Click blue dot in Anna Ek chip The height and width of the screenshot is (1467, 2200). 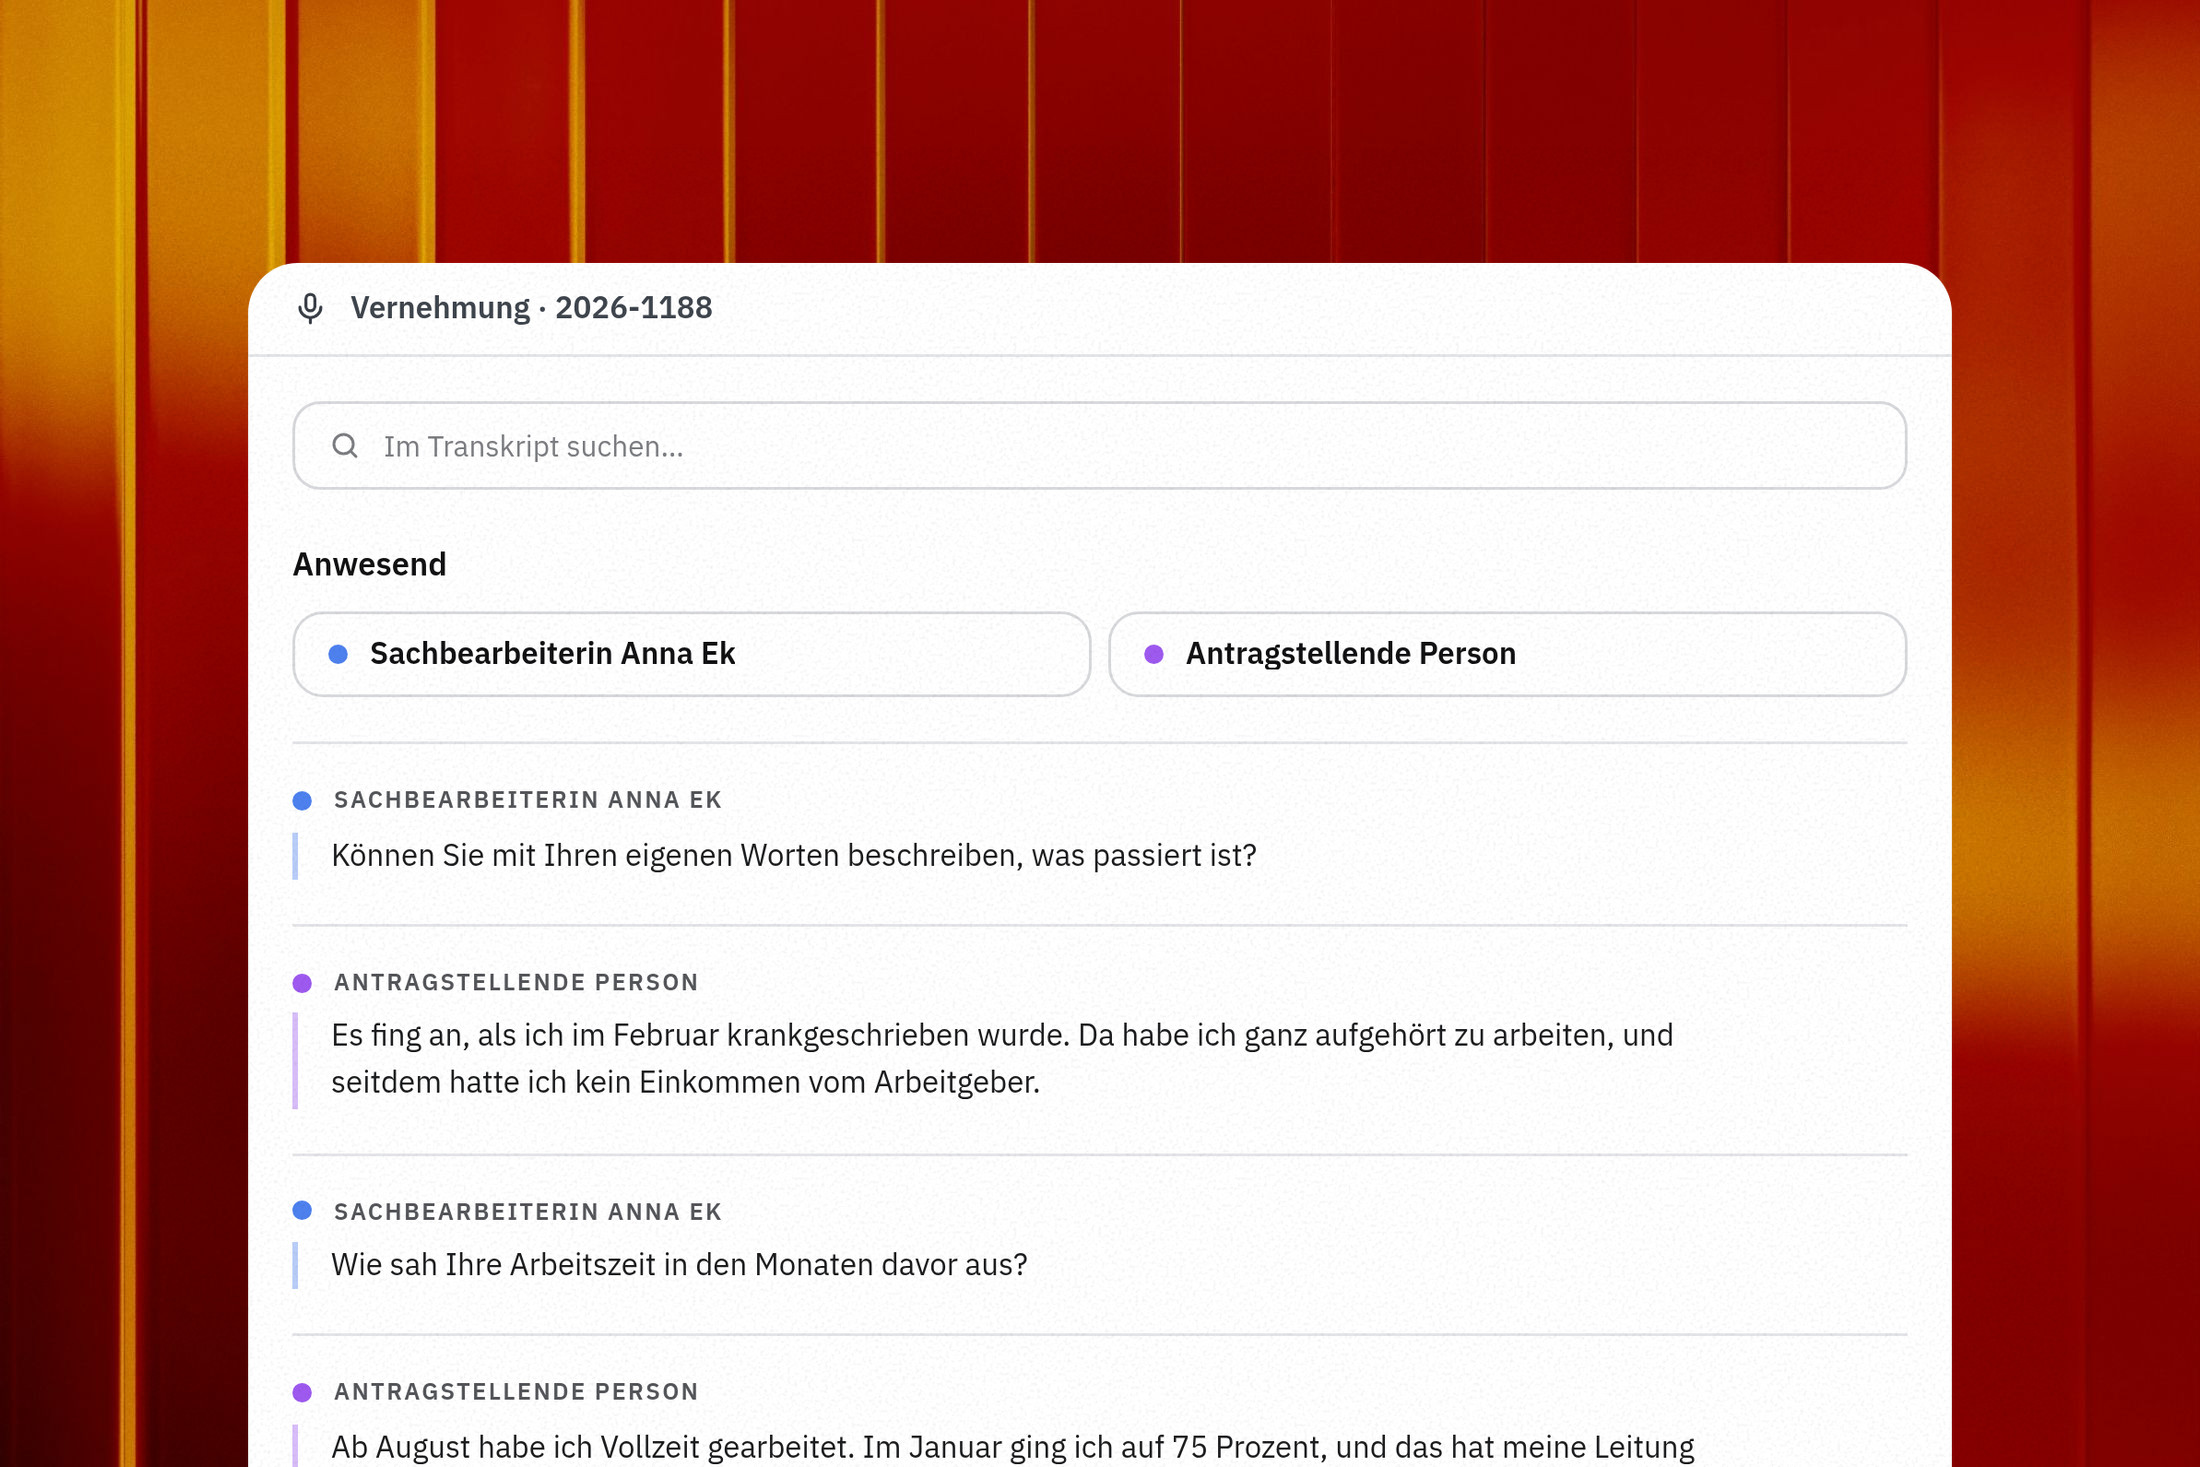338,654
